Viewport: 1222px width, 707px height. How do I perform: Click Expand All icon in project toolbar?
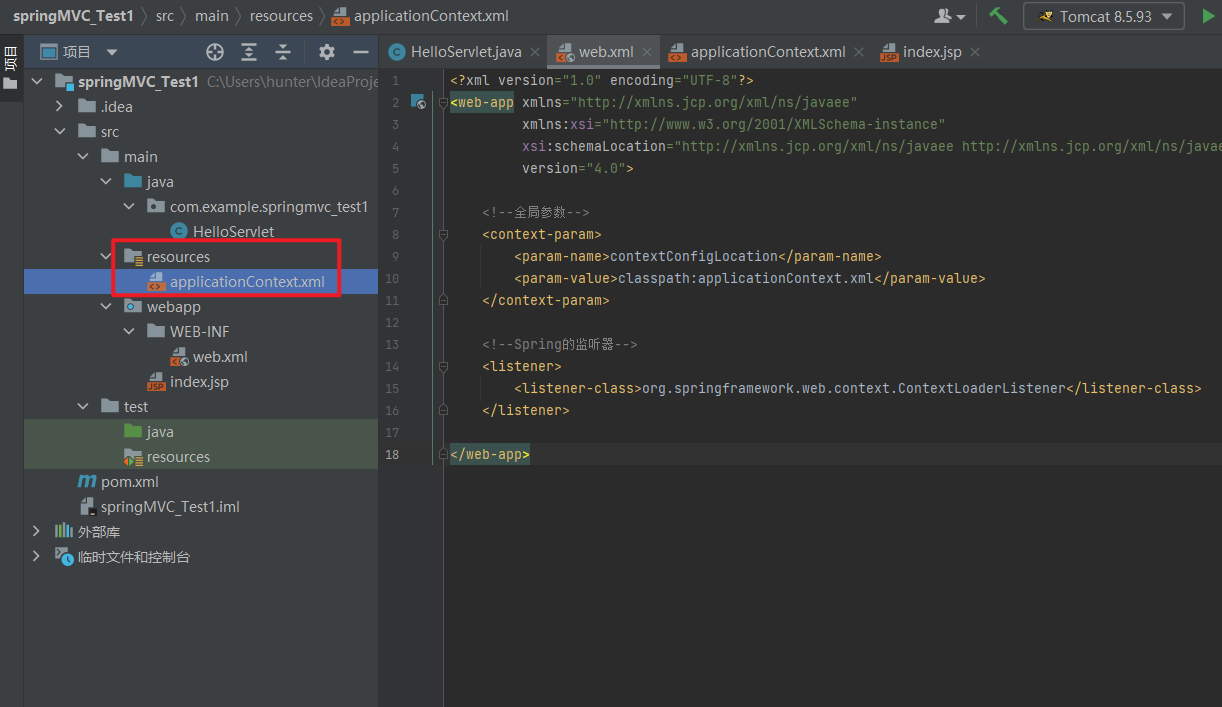[249, 52]
